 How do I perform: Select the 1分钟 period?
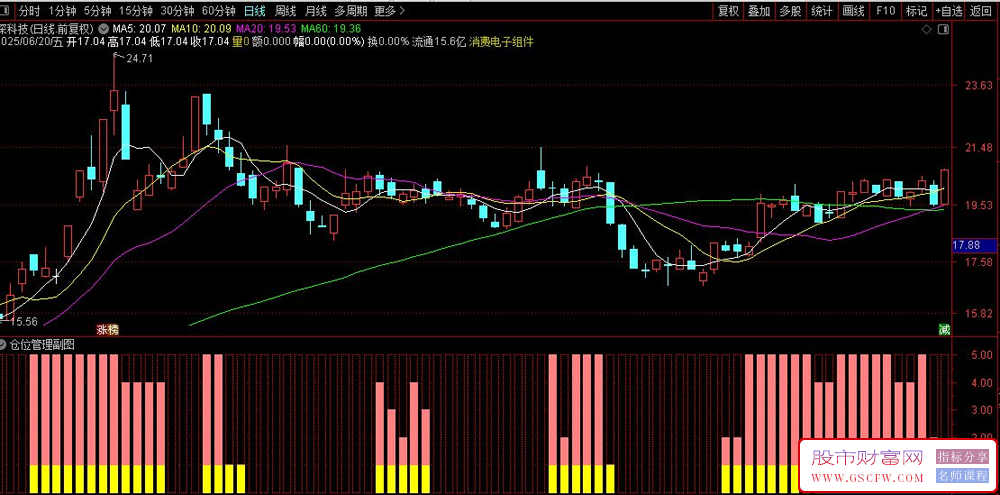61,11
